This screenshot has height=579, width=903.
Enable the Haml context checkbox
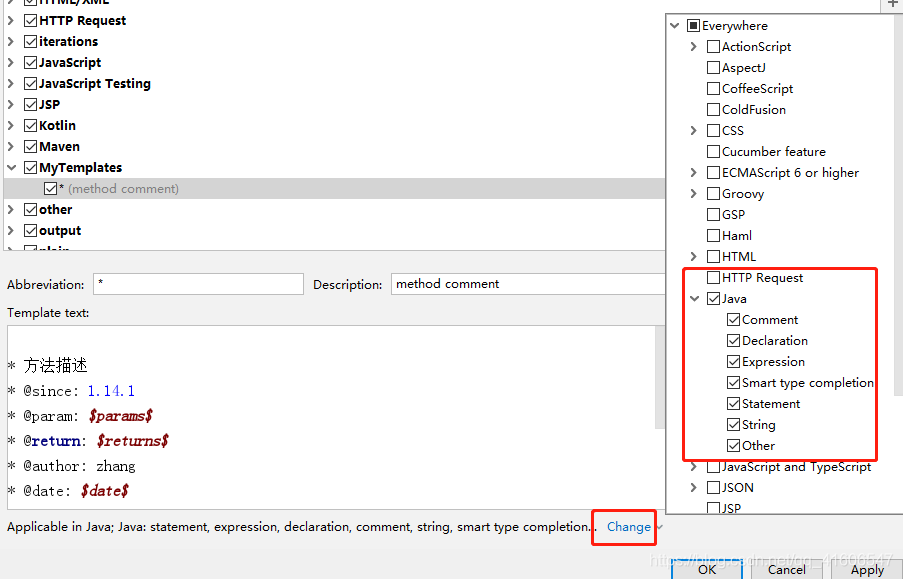coord(713,236)
